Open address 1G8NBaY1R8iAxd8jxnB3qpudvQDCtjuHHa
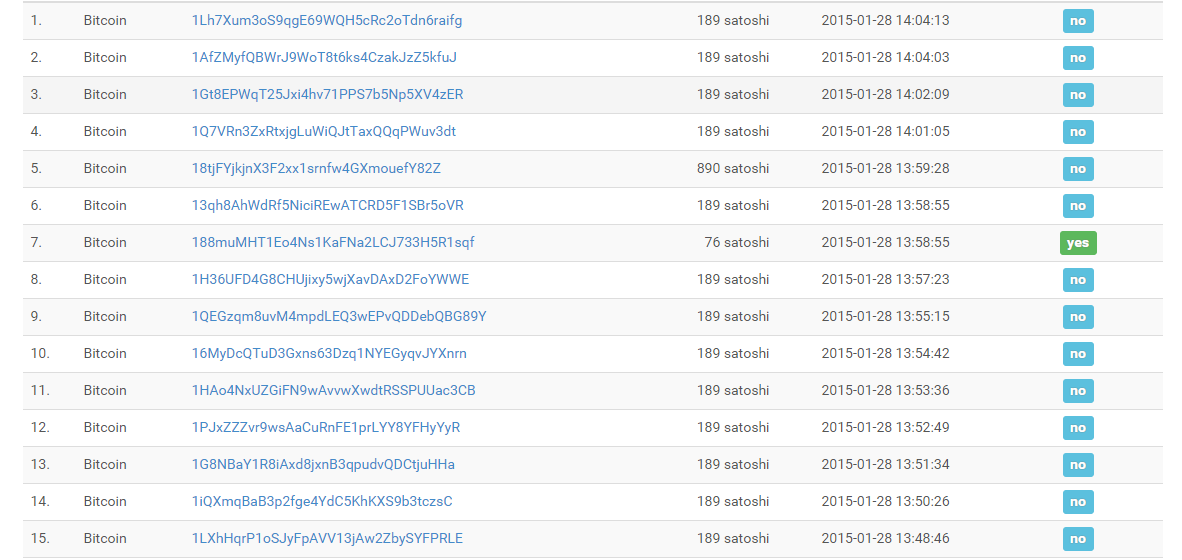Viewport: 1182px width, 560px height. pos(323,464)
